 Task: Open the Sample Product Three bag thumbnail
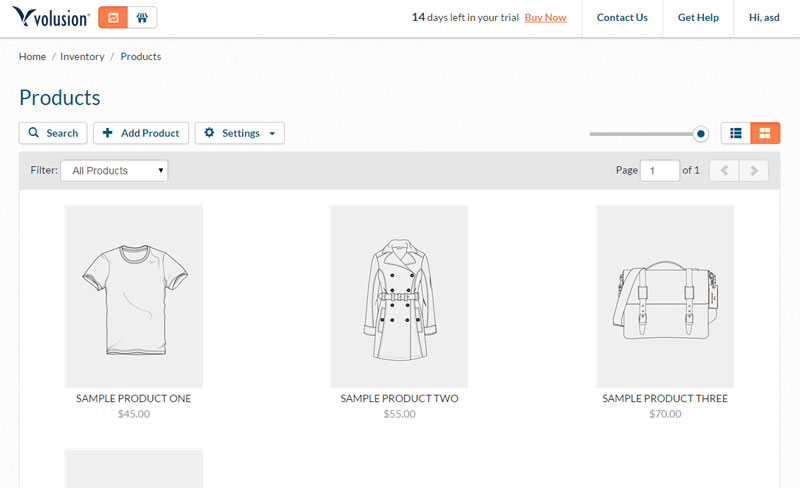[665, 297]
